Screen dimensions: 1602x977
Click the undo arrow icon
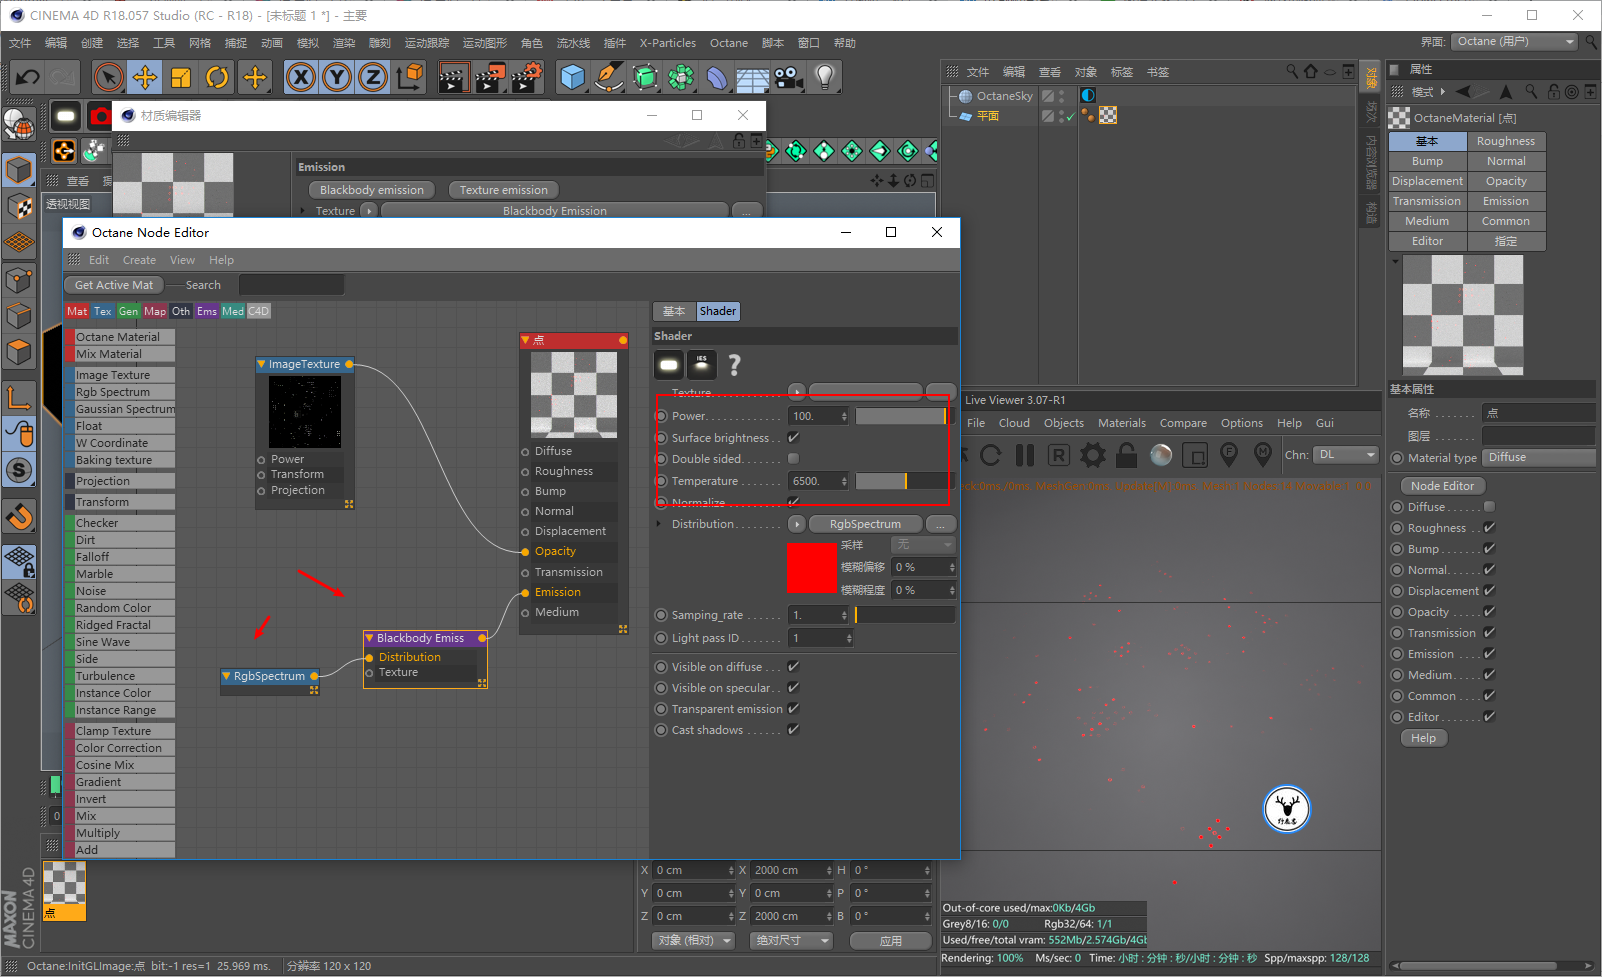point(28,77)
